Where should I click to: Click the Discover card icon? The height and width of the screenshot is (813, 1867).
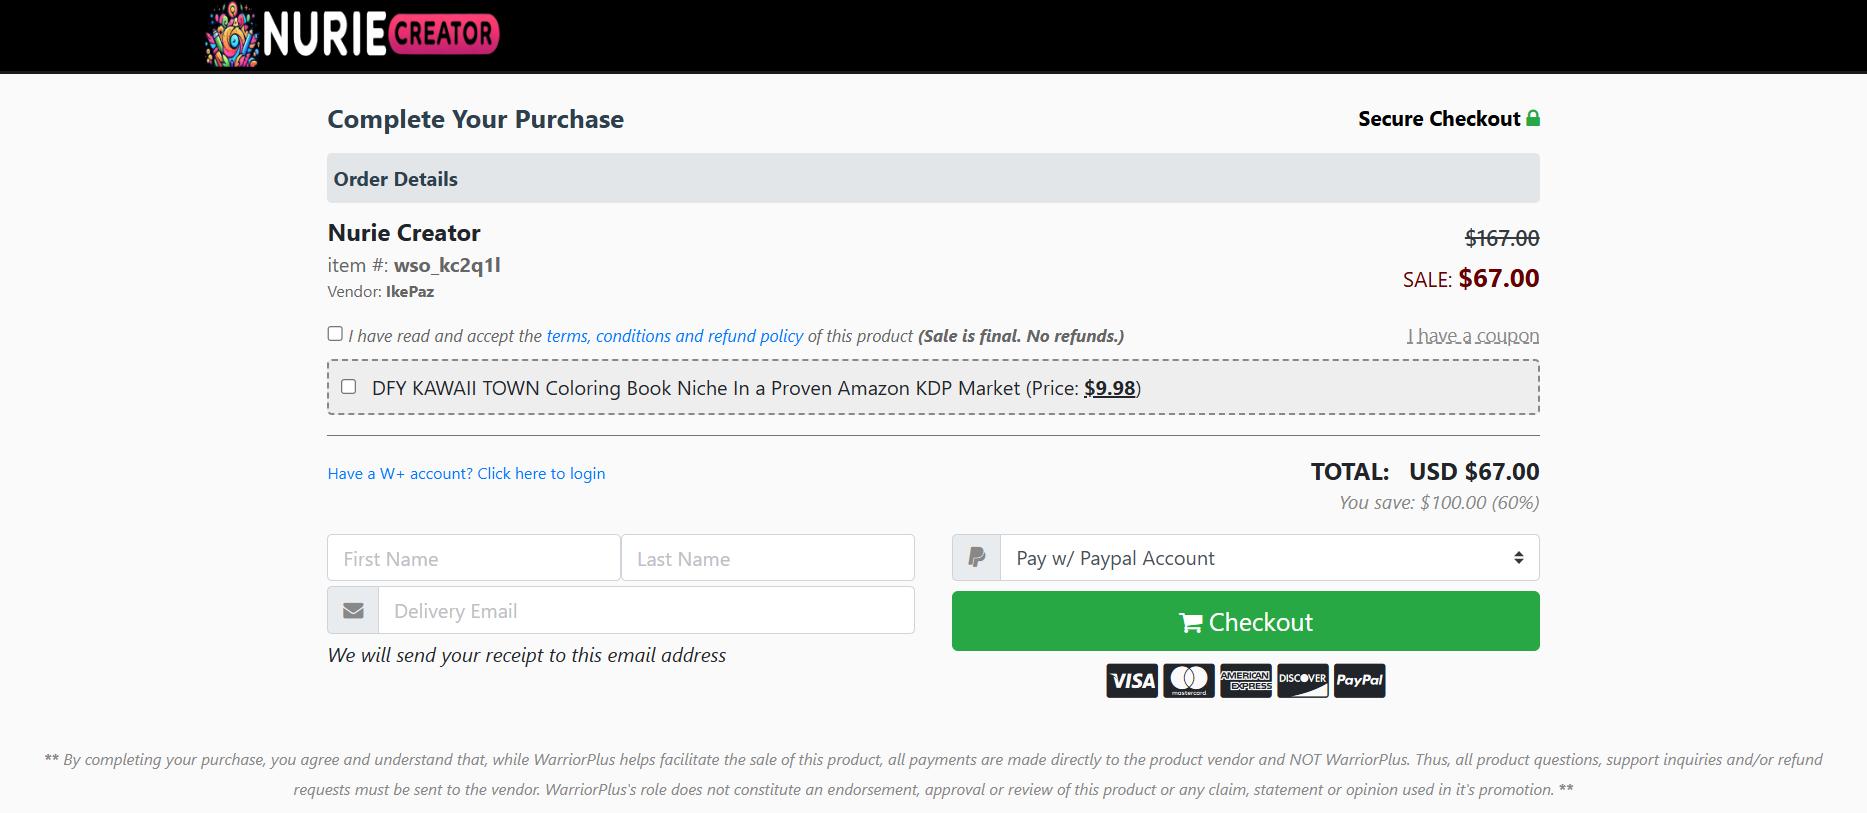pyautogui.click(x=1303, y=681)
